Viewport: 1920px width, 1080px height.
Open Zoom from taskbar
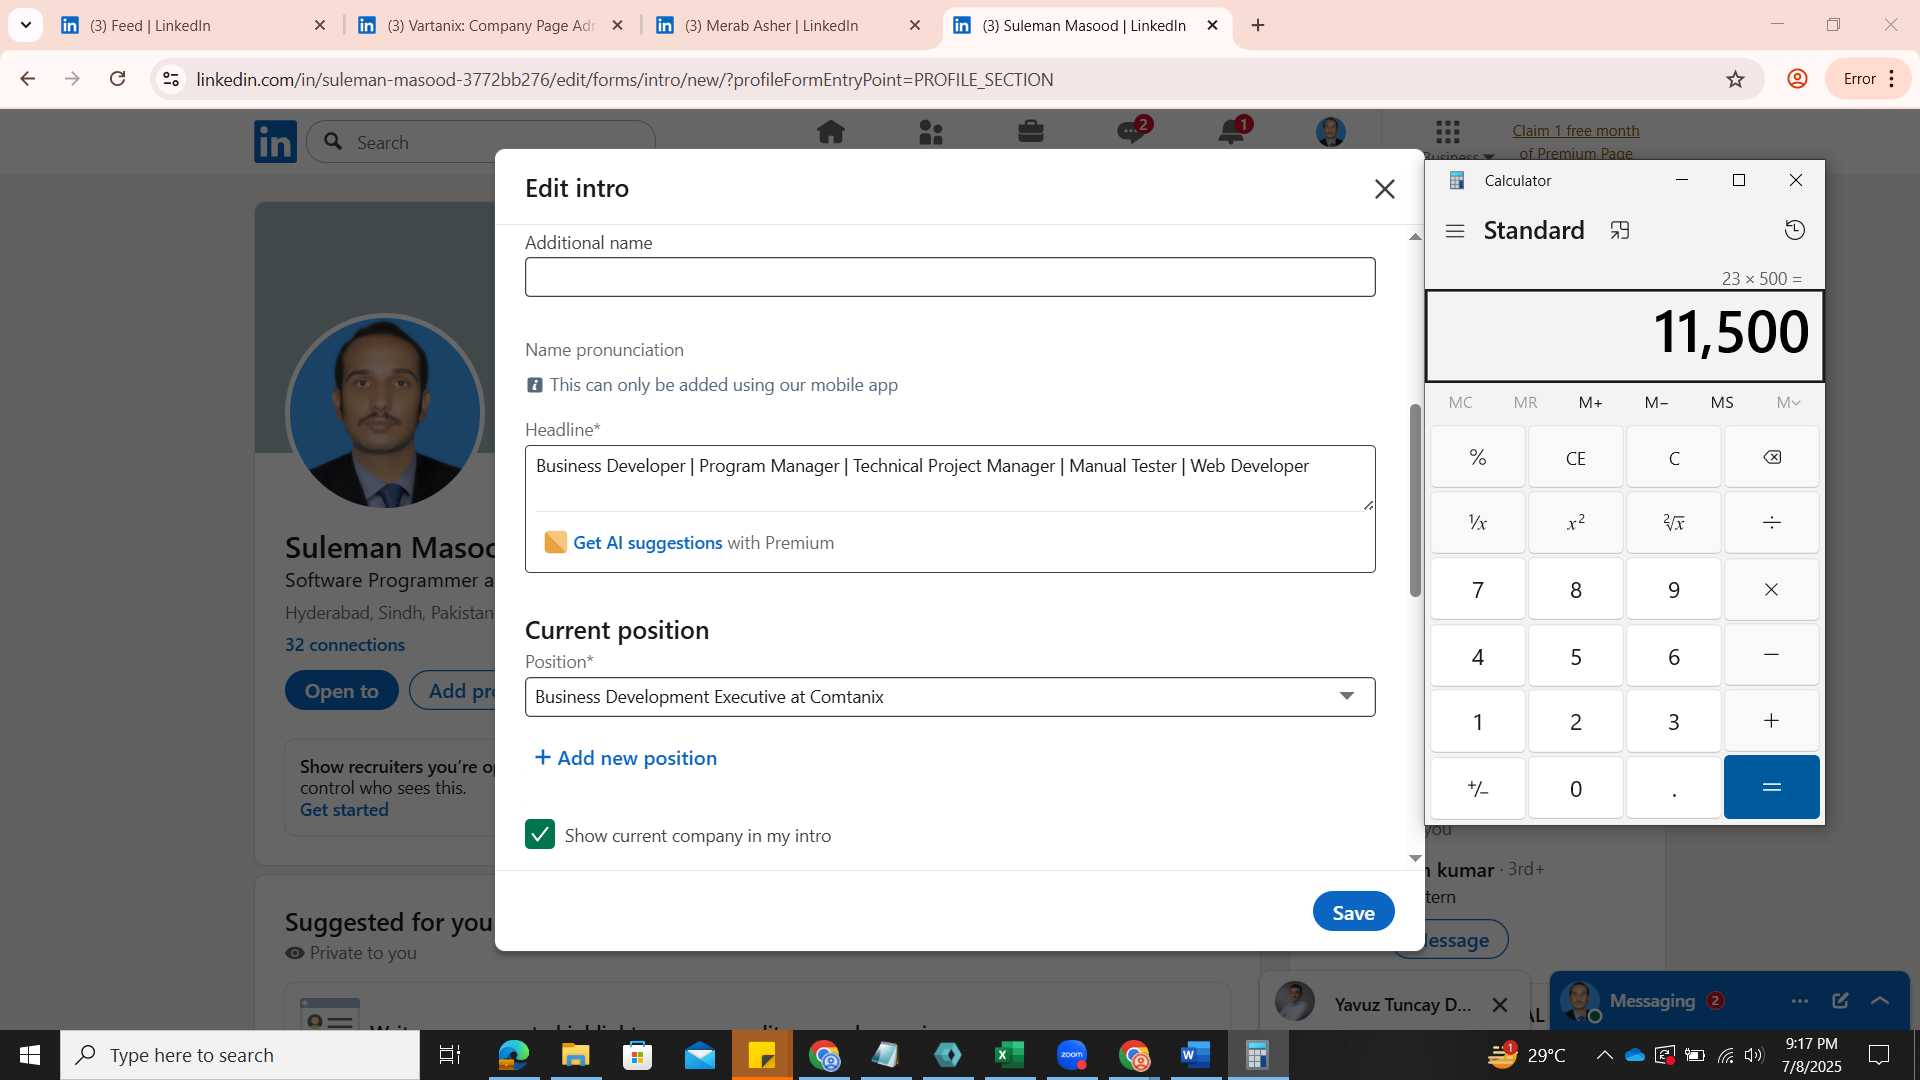[x=1071, y=1055]
